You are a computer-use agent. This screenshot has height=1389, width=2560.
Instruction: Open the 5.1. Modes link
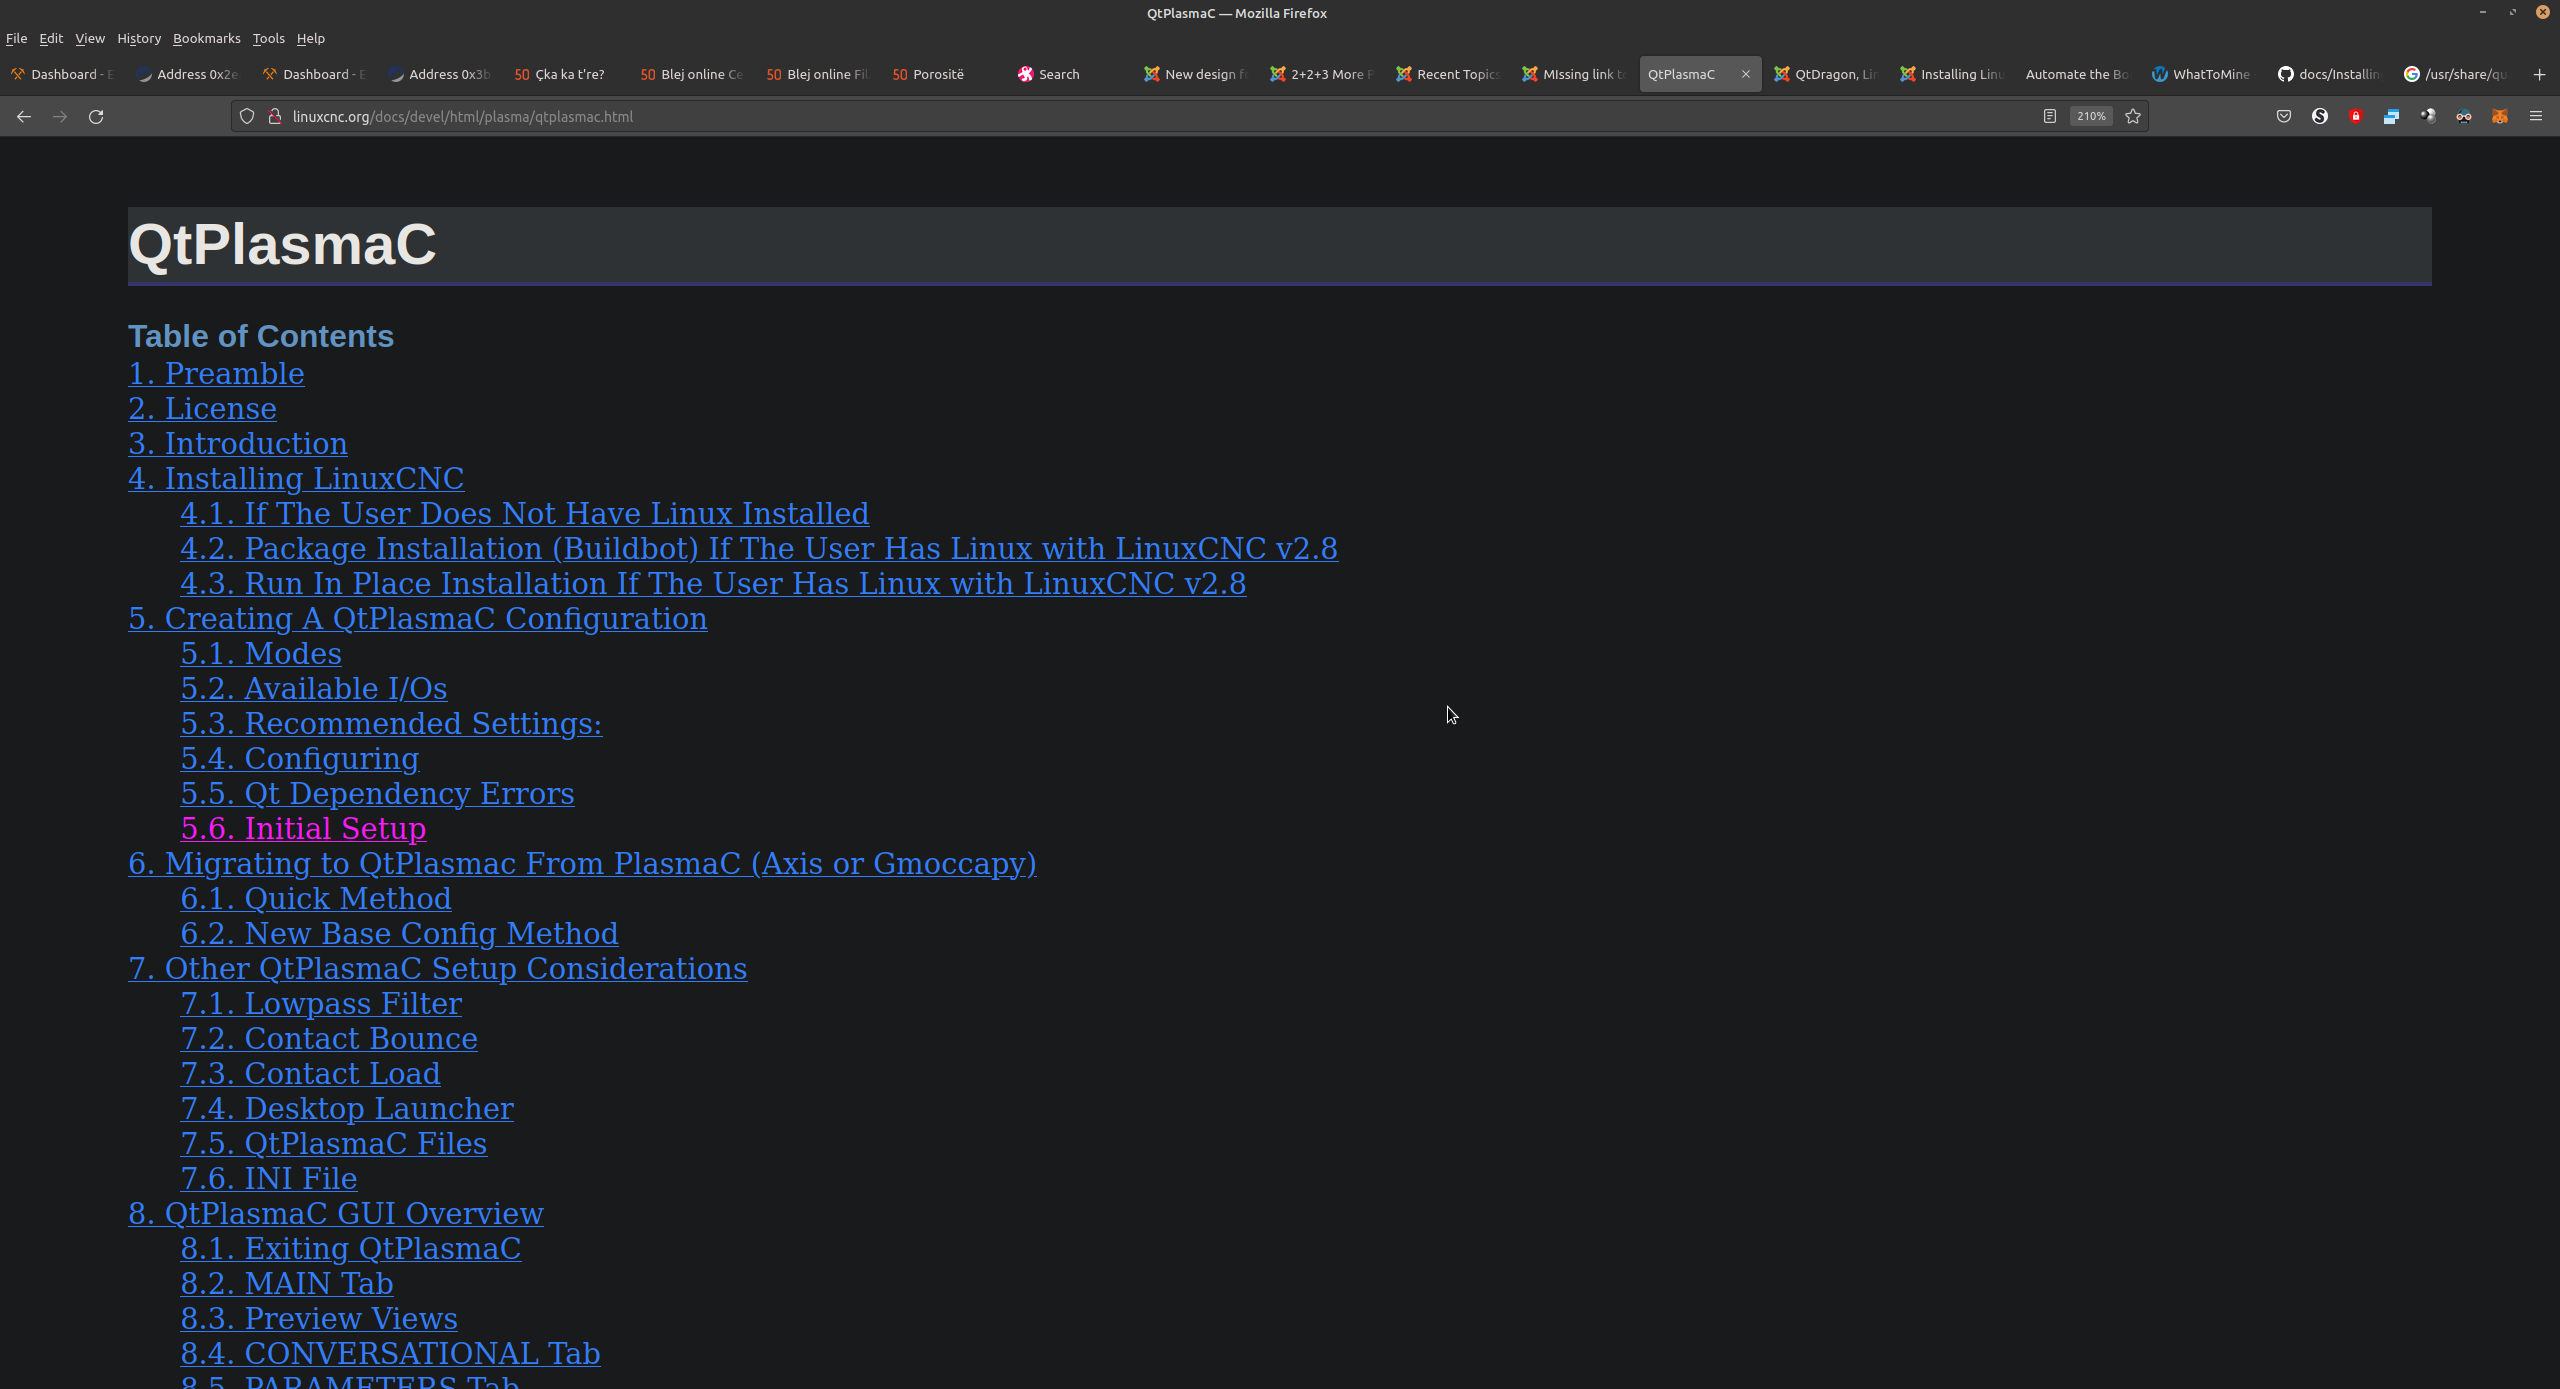(261, 653)
